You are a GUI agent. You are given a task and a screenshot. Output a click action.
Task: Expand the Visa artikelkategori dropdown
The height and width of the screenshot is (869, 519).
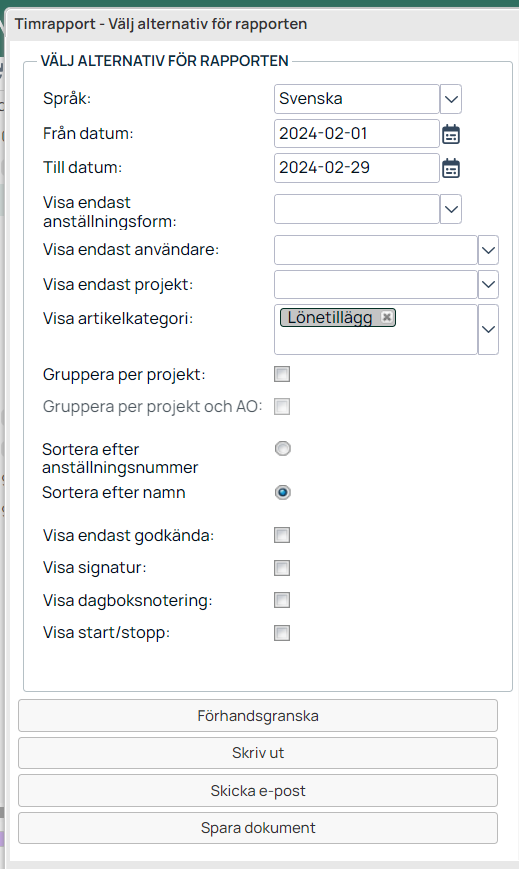tap(488, 329)
